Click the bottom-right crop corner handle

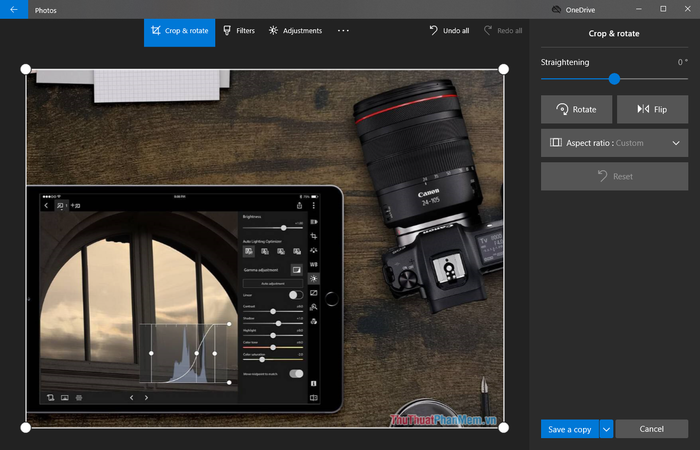(x=503, y=427)
